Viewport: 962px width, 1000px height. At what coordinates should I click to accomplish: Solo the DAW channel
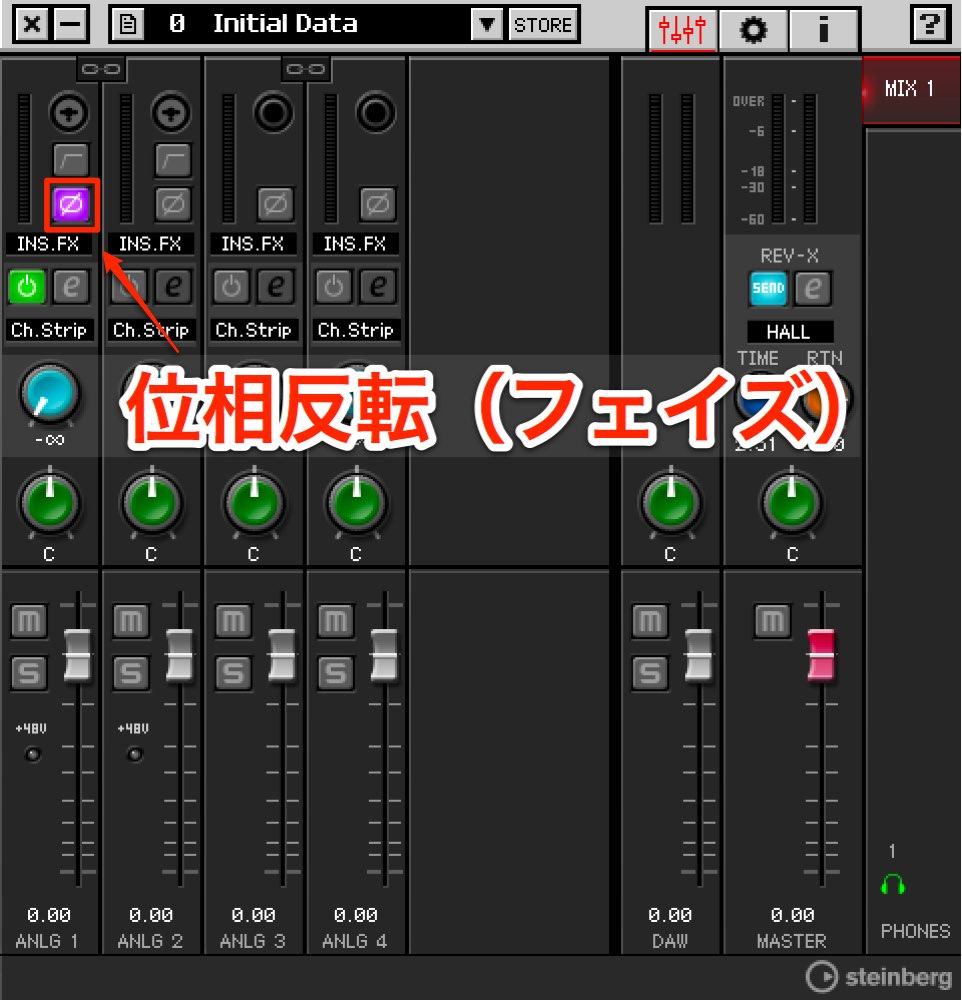click(650, 673)
